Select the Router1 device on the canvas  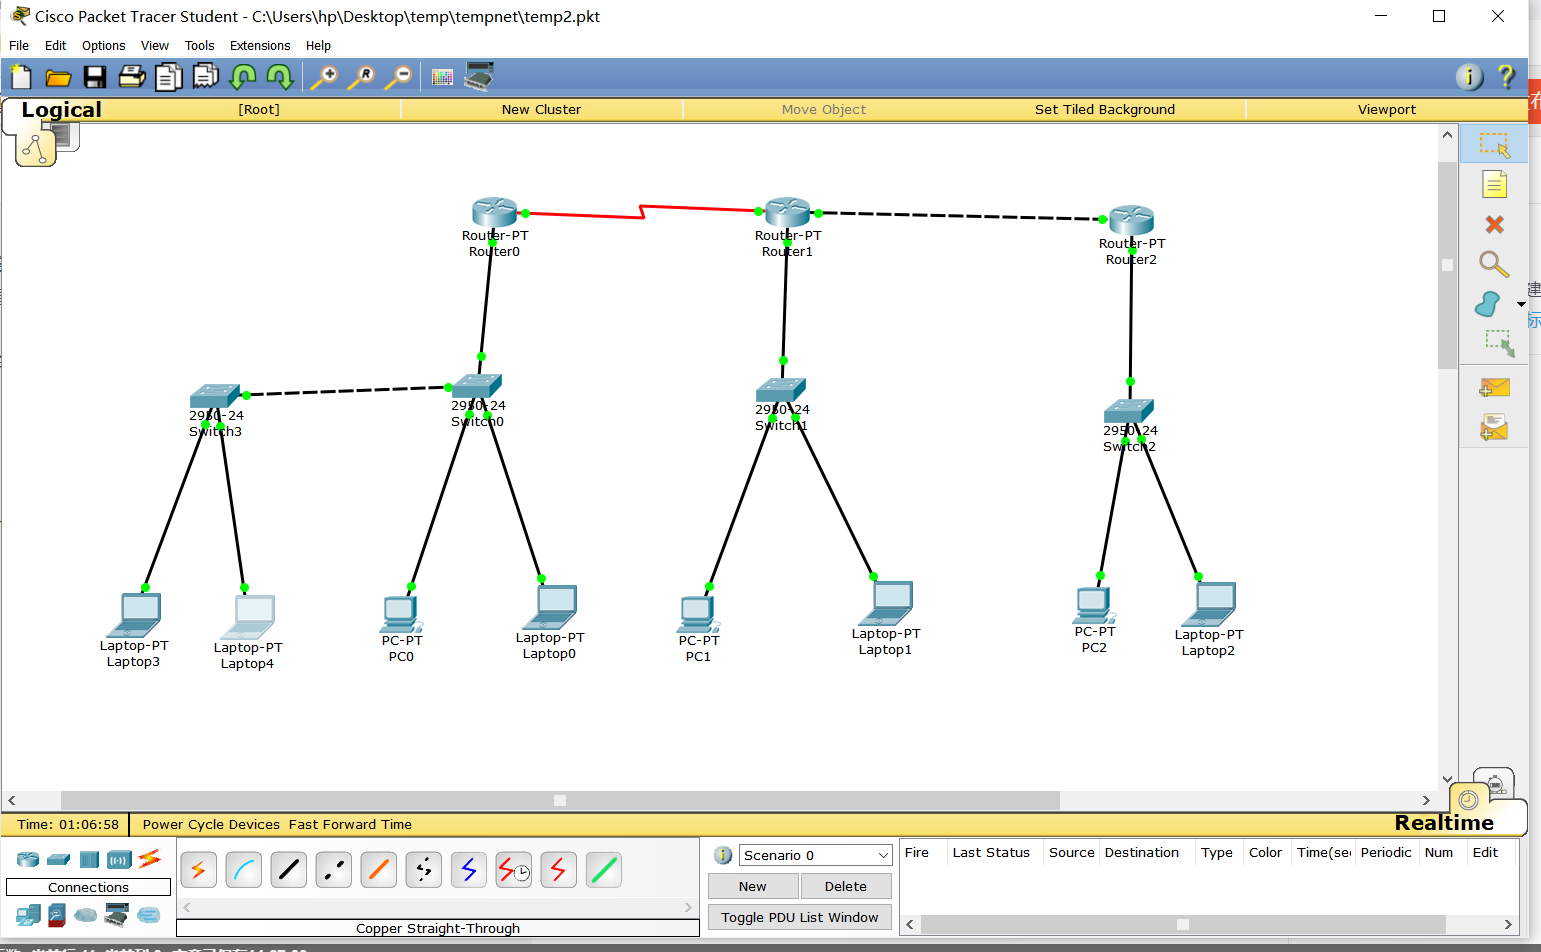[787, 212]
